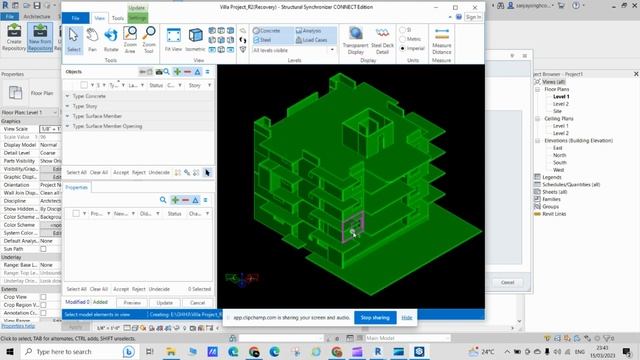Screen dimensions: 640x360
Task: Collapse the Type: Surface Member group
Action: [67, 116]
